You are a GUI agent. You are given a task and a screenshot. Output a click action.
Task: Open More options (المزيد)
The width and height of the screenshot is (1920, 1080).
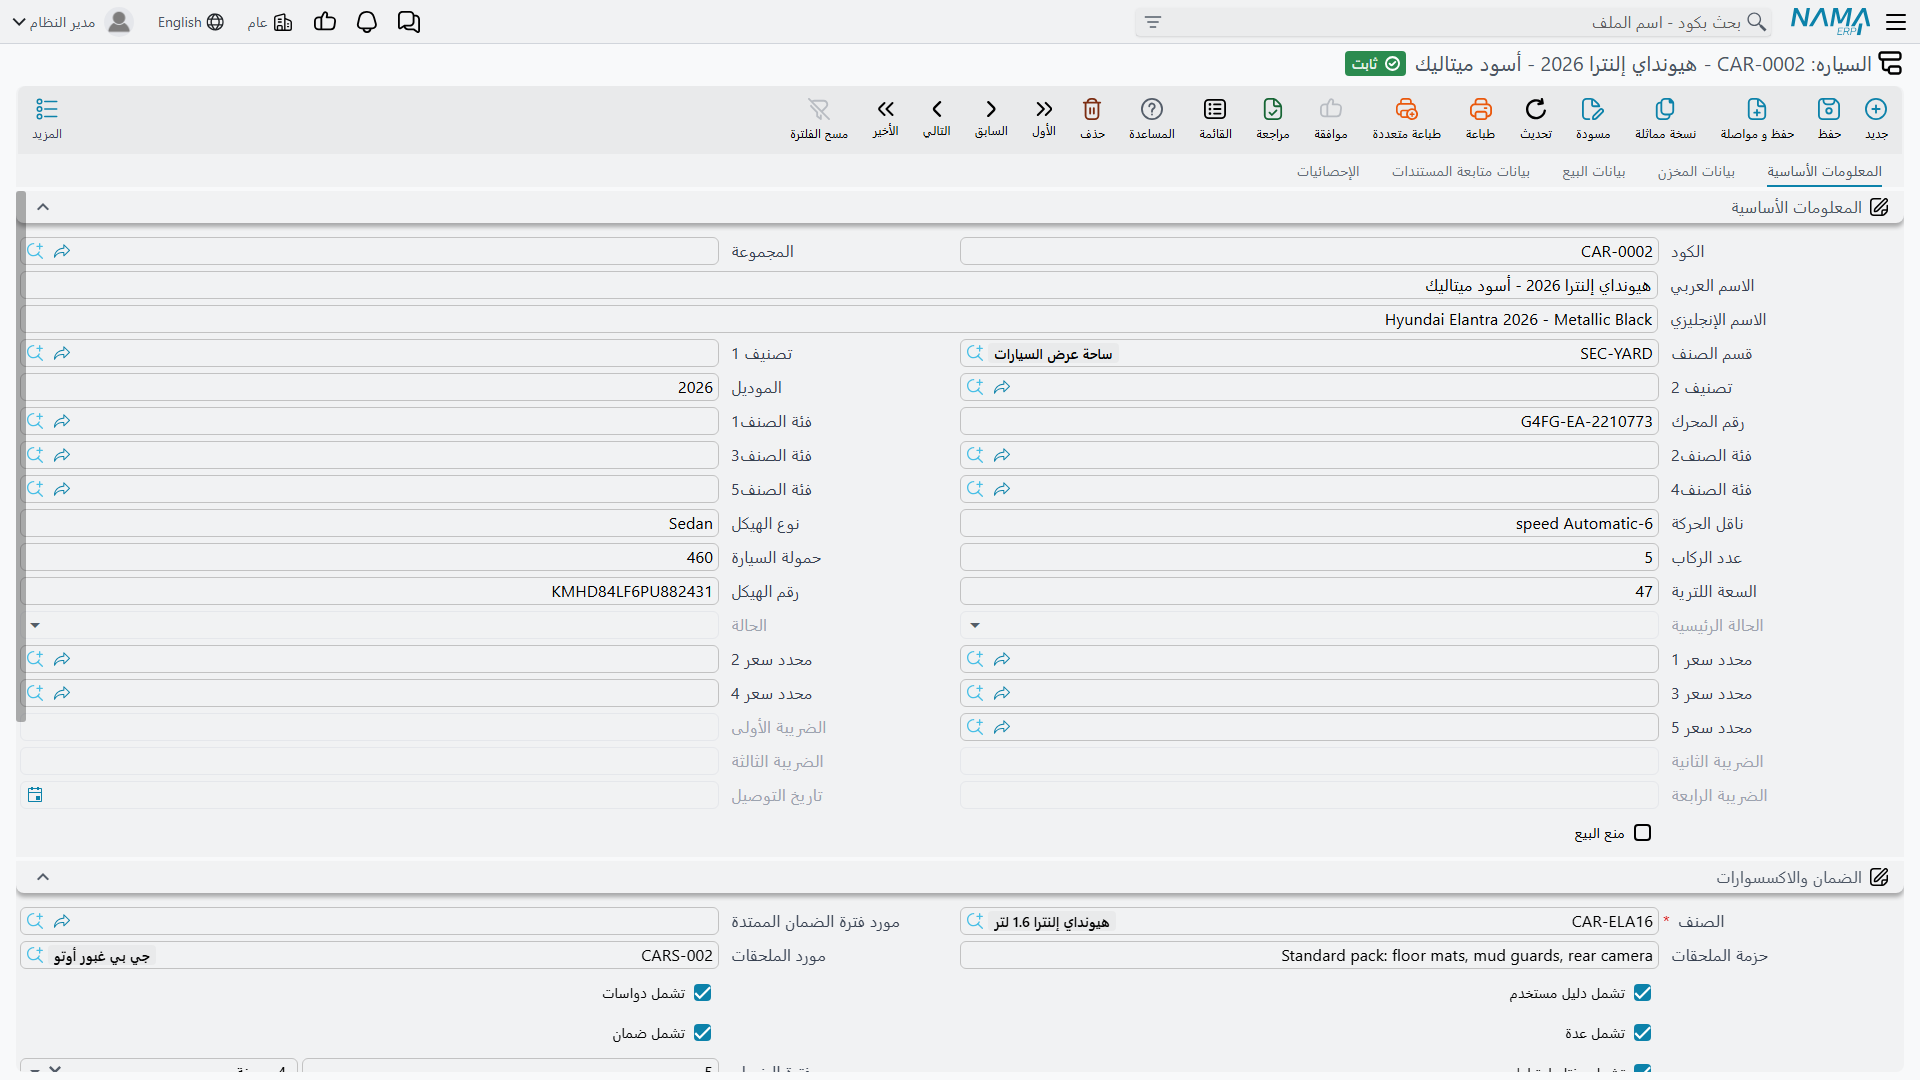47,118
